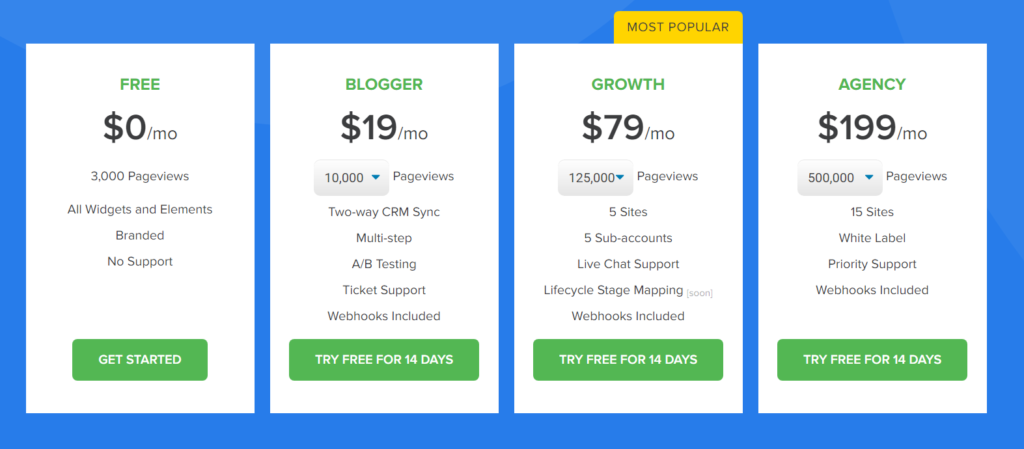The image size is (1024, 449).
Task: Click the blue arrow in Growth pageviews selector
Action: click(x=620, y=178)
